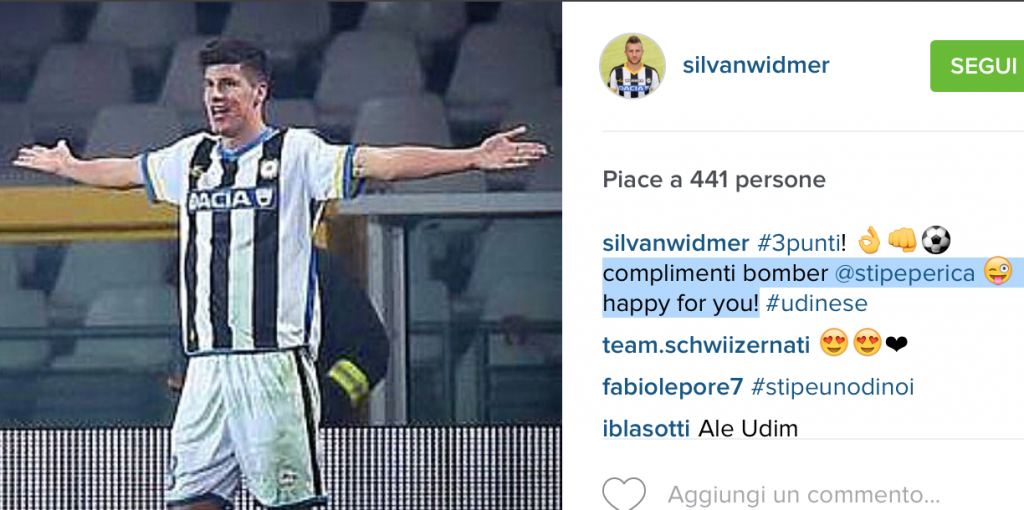Click the footballer photo of the post
Image resolution: width=1024 pixels, height=510 pixels.
281,256
